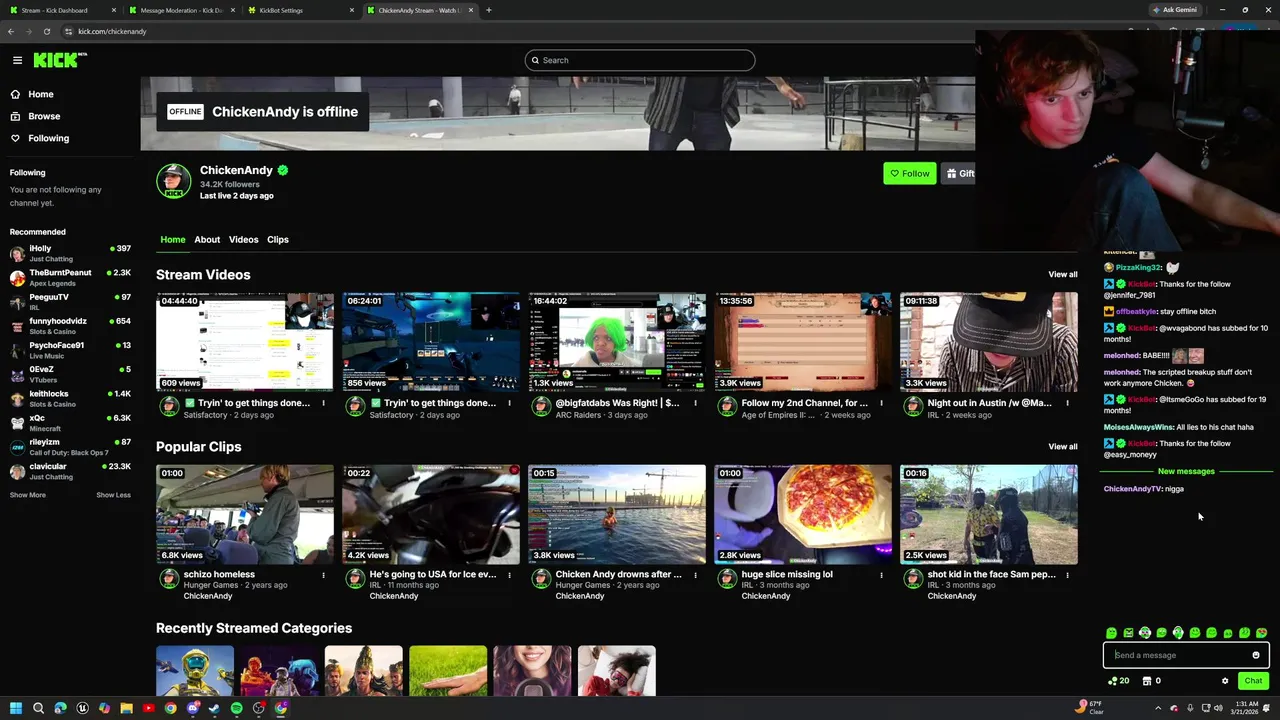Open options menu for He's going to USA clip

pyautogui.click(x=509, y=575)
